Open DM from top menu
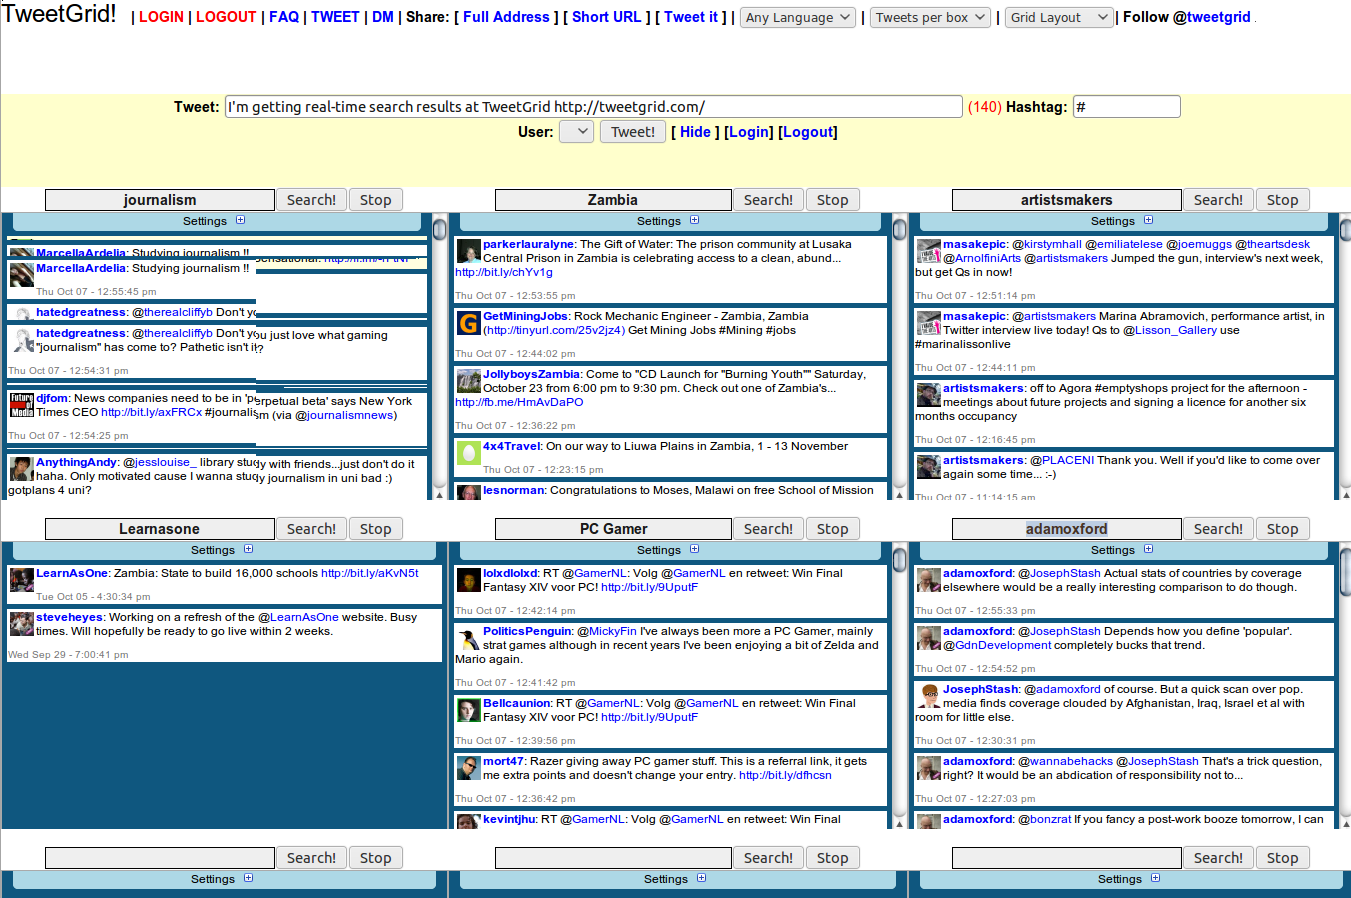The height and width of the screenshot is (898, 1351). [x=383, y=17]
